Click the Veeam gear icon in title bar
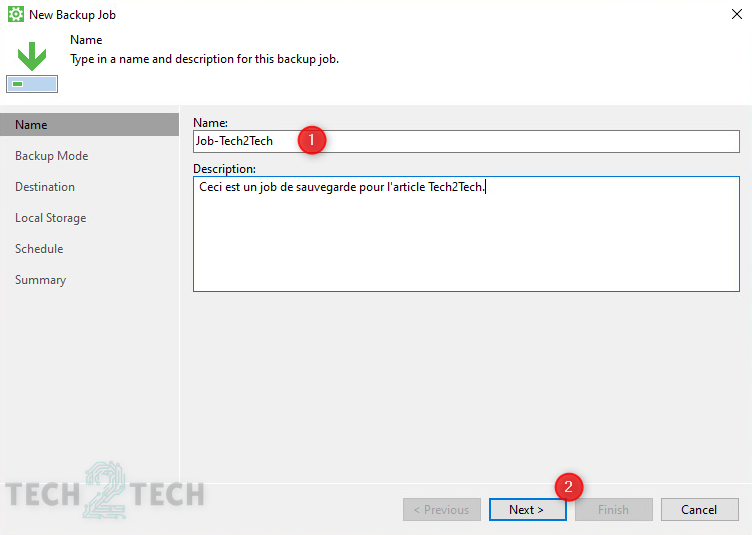 point(16,15)
